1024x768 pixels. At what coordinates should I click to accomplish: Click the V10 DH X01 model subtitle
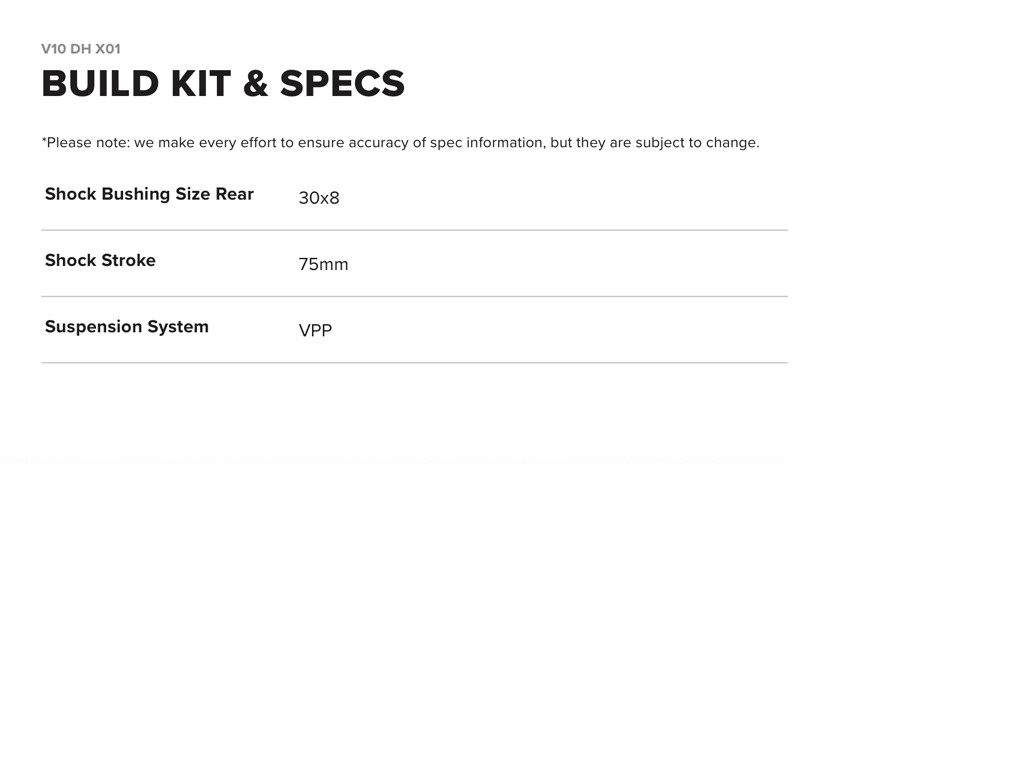point(81,49)
